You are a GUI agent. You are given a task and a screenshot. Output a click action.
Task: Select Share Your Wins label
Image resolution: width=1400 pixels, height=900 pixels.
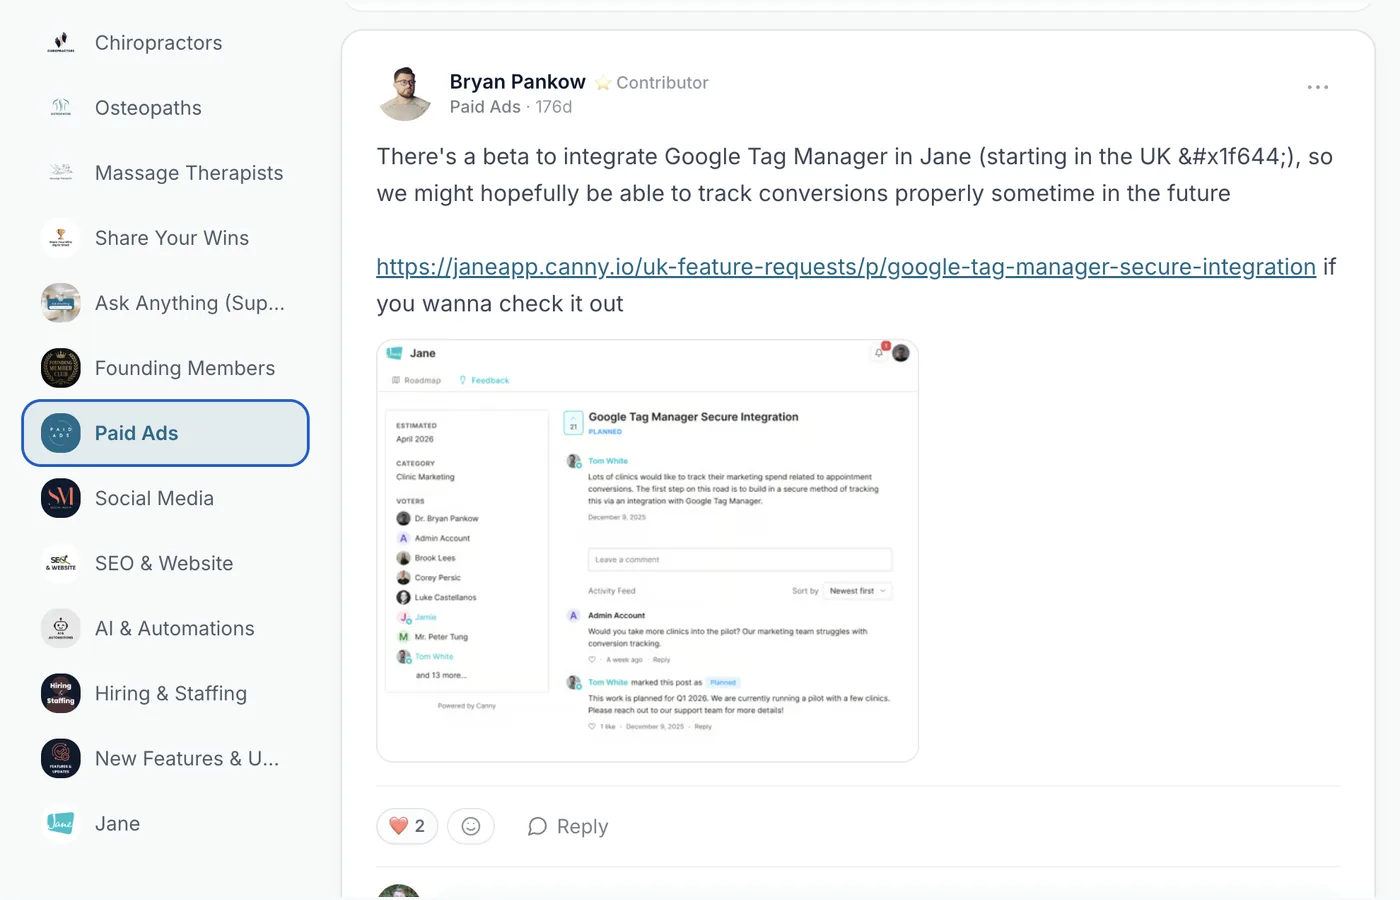coord(172,238)
